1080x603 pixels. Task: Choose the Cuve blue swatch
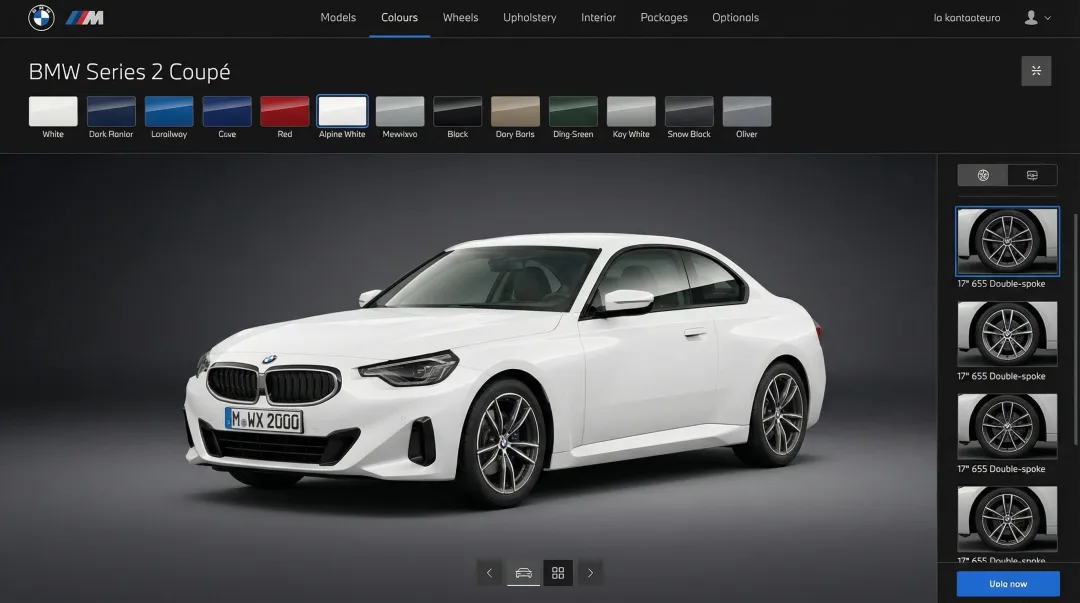point(227,111)
